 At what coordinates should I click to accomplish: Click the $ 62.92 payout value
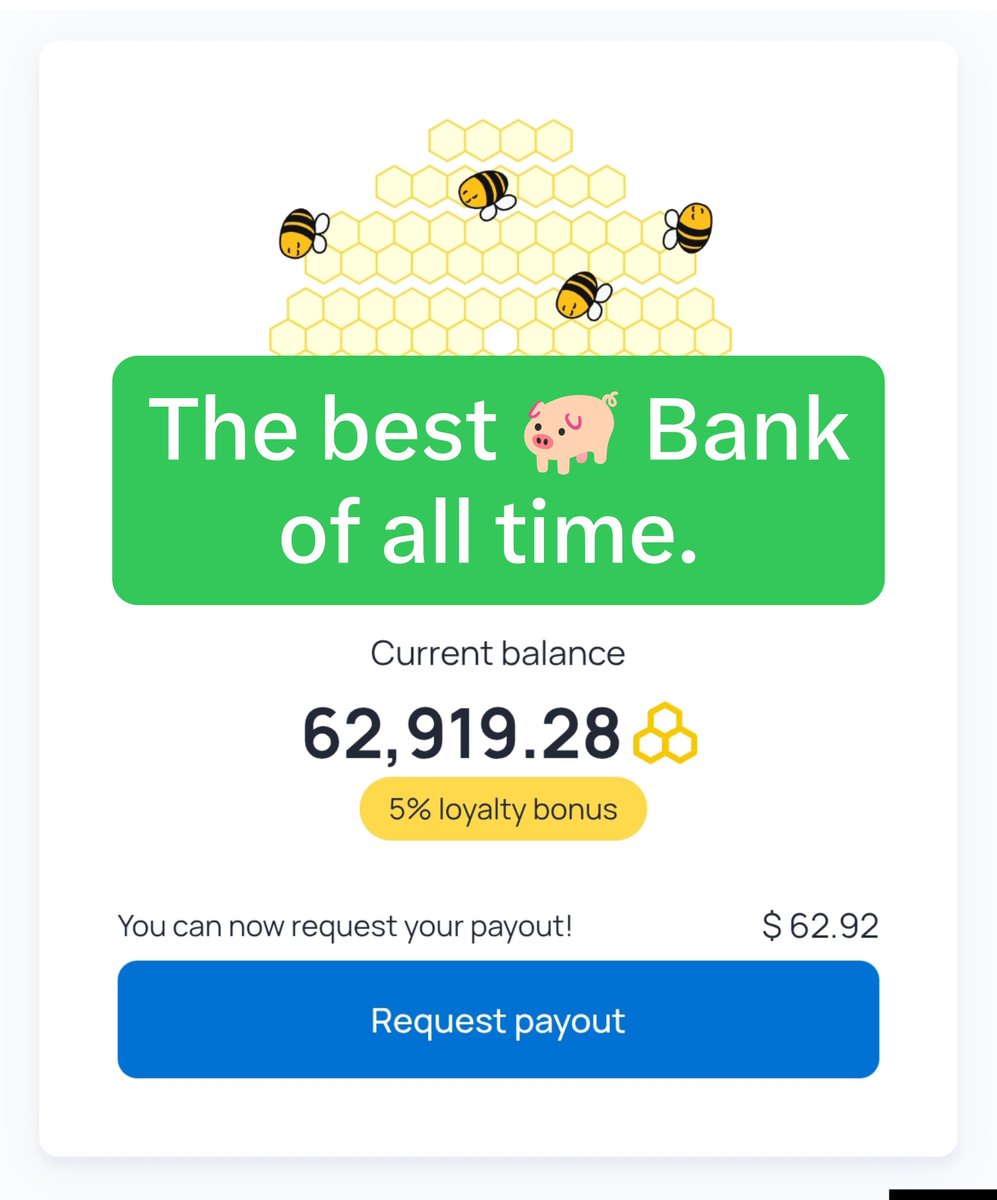coord(820,926)
